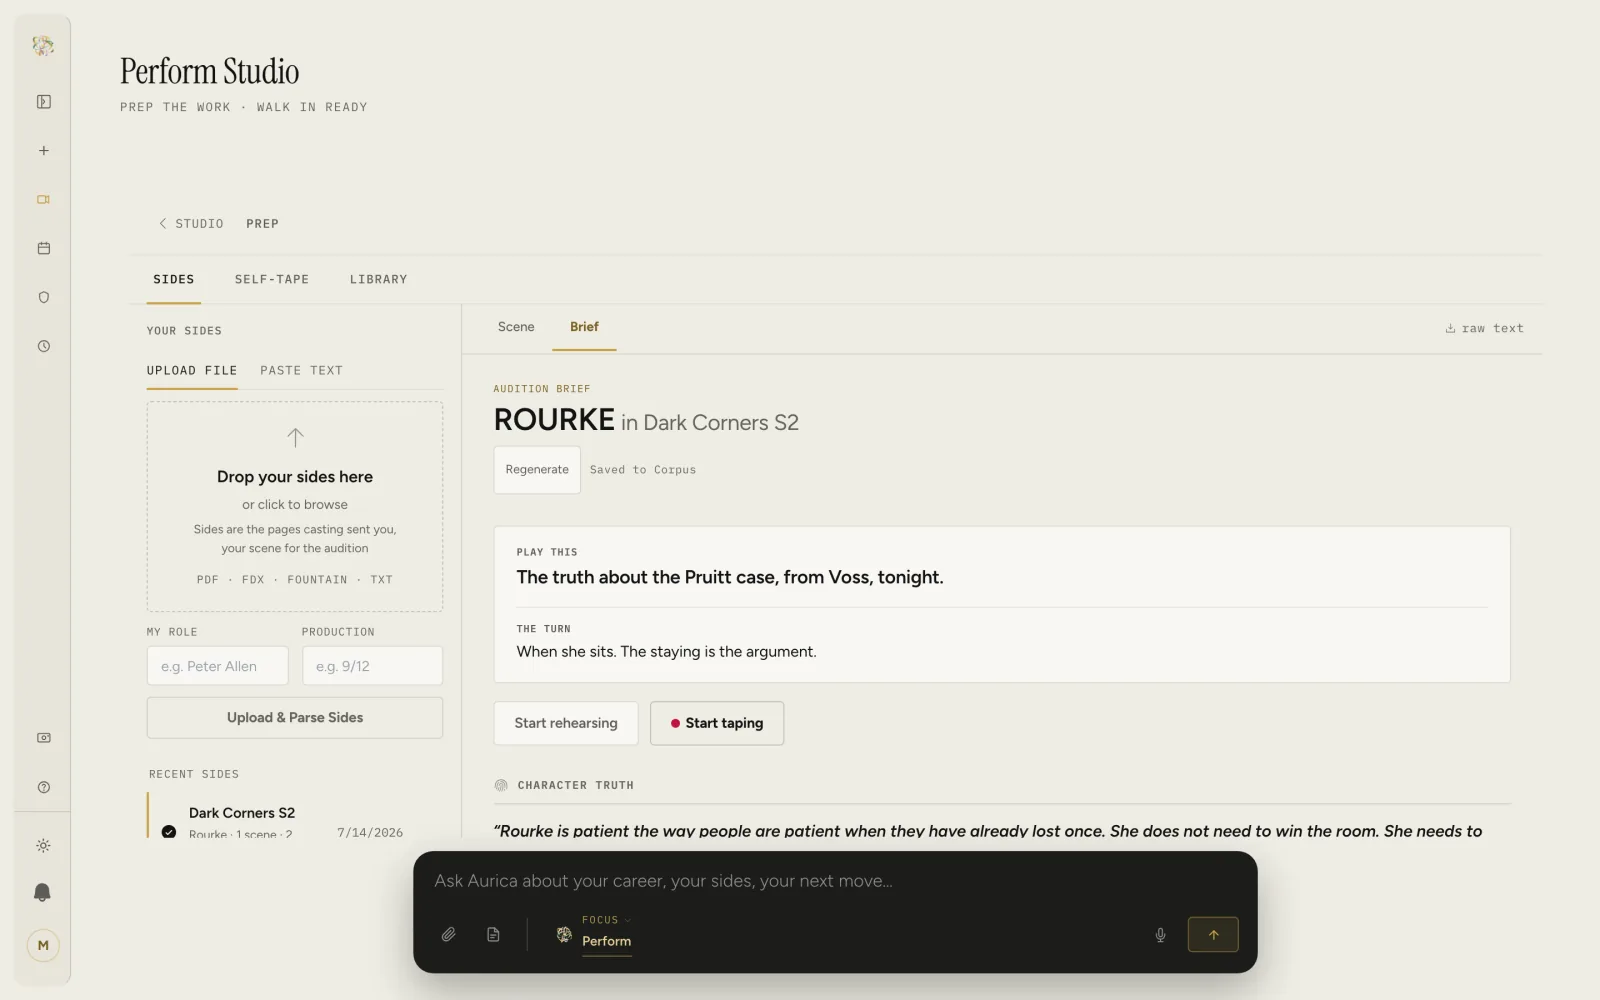Viewport: 1600px width, 1000px height.
Task: Click the banknote icon in lower sidebar
Action: [x=44, y=738]
